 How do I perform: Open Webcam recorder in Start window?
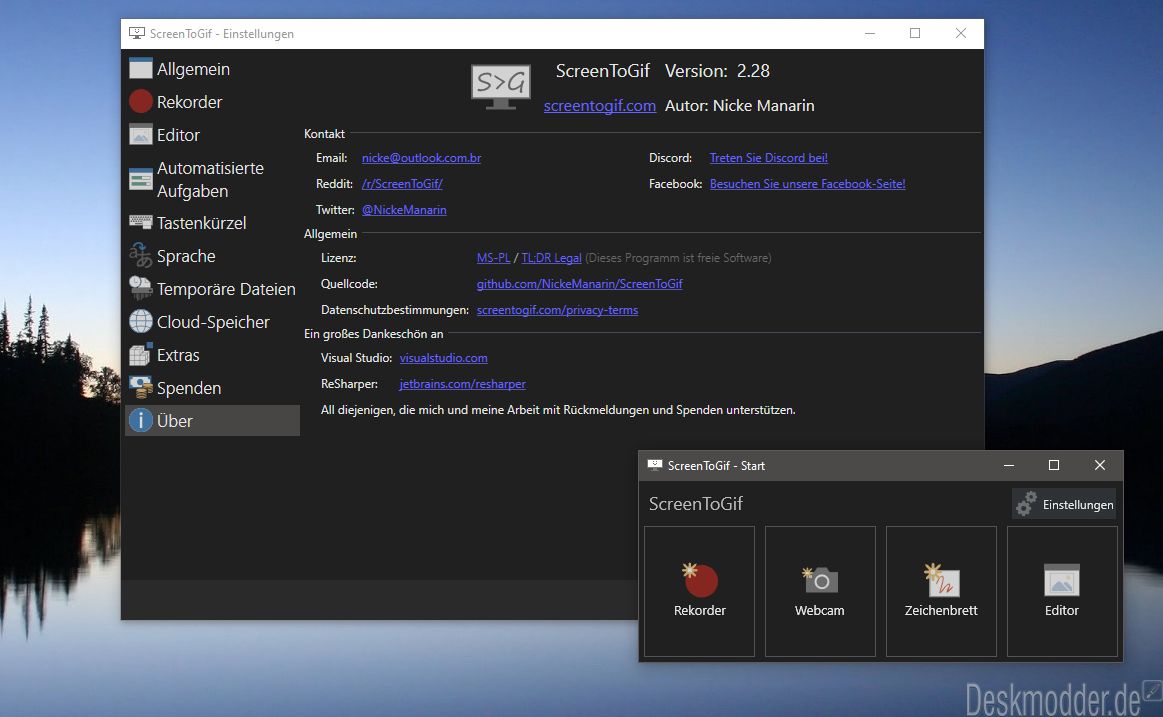pyautogui.click(x=820, y=592)
